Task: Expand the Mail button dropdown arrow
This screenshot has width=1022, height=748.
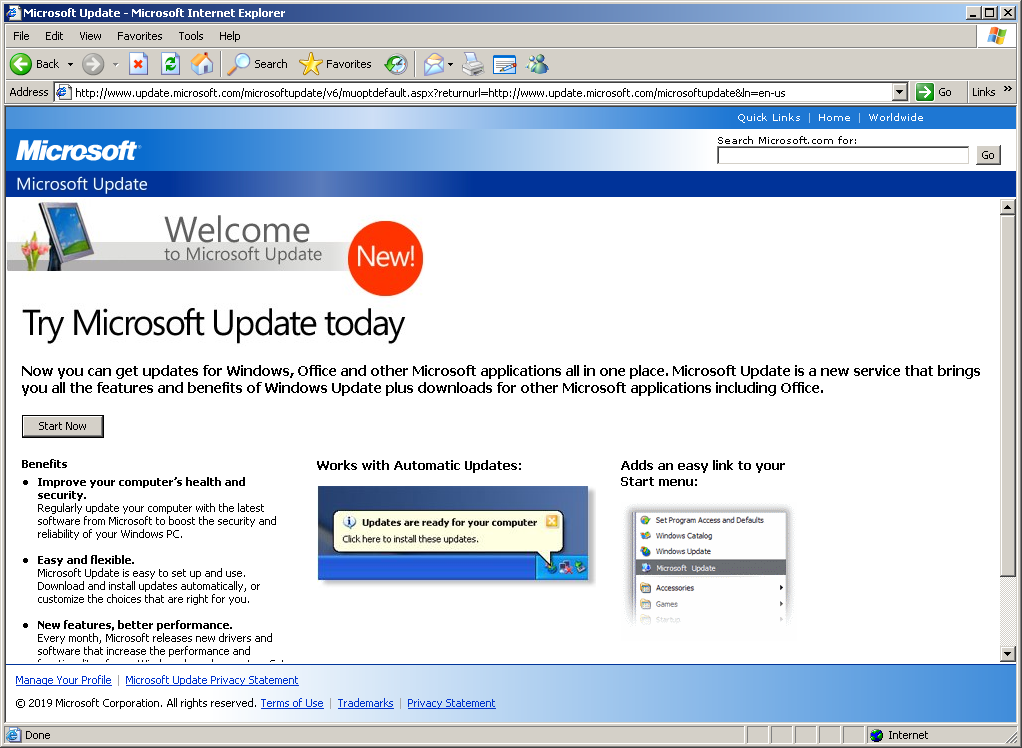Action: coord(450,65)
